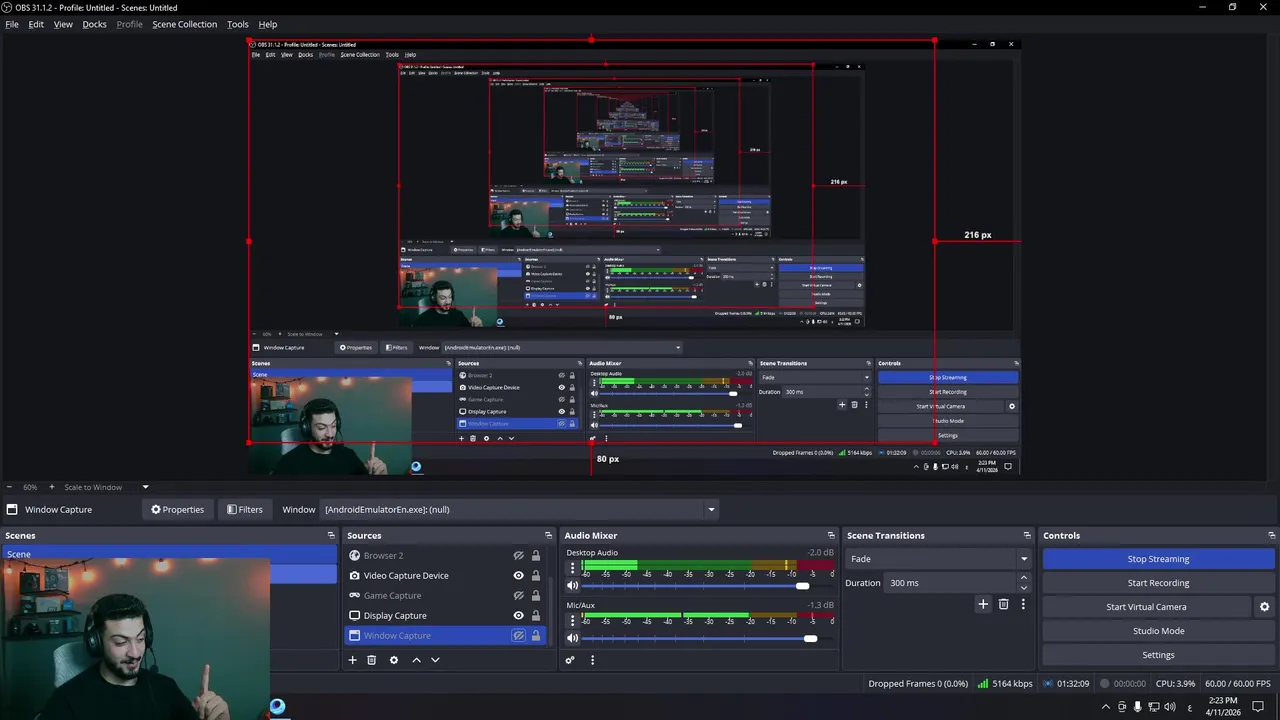Image resolution: width=1280 pixels, height=720 pixels.
Task: Open Desktop Audio options three-dot menu
Action: pyautogui.click(x=572, y=568)
